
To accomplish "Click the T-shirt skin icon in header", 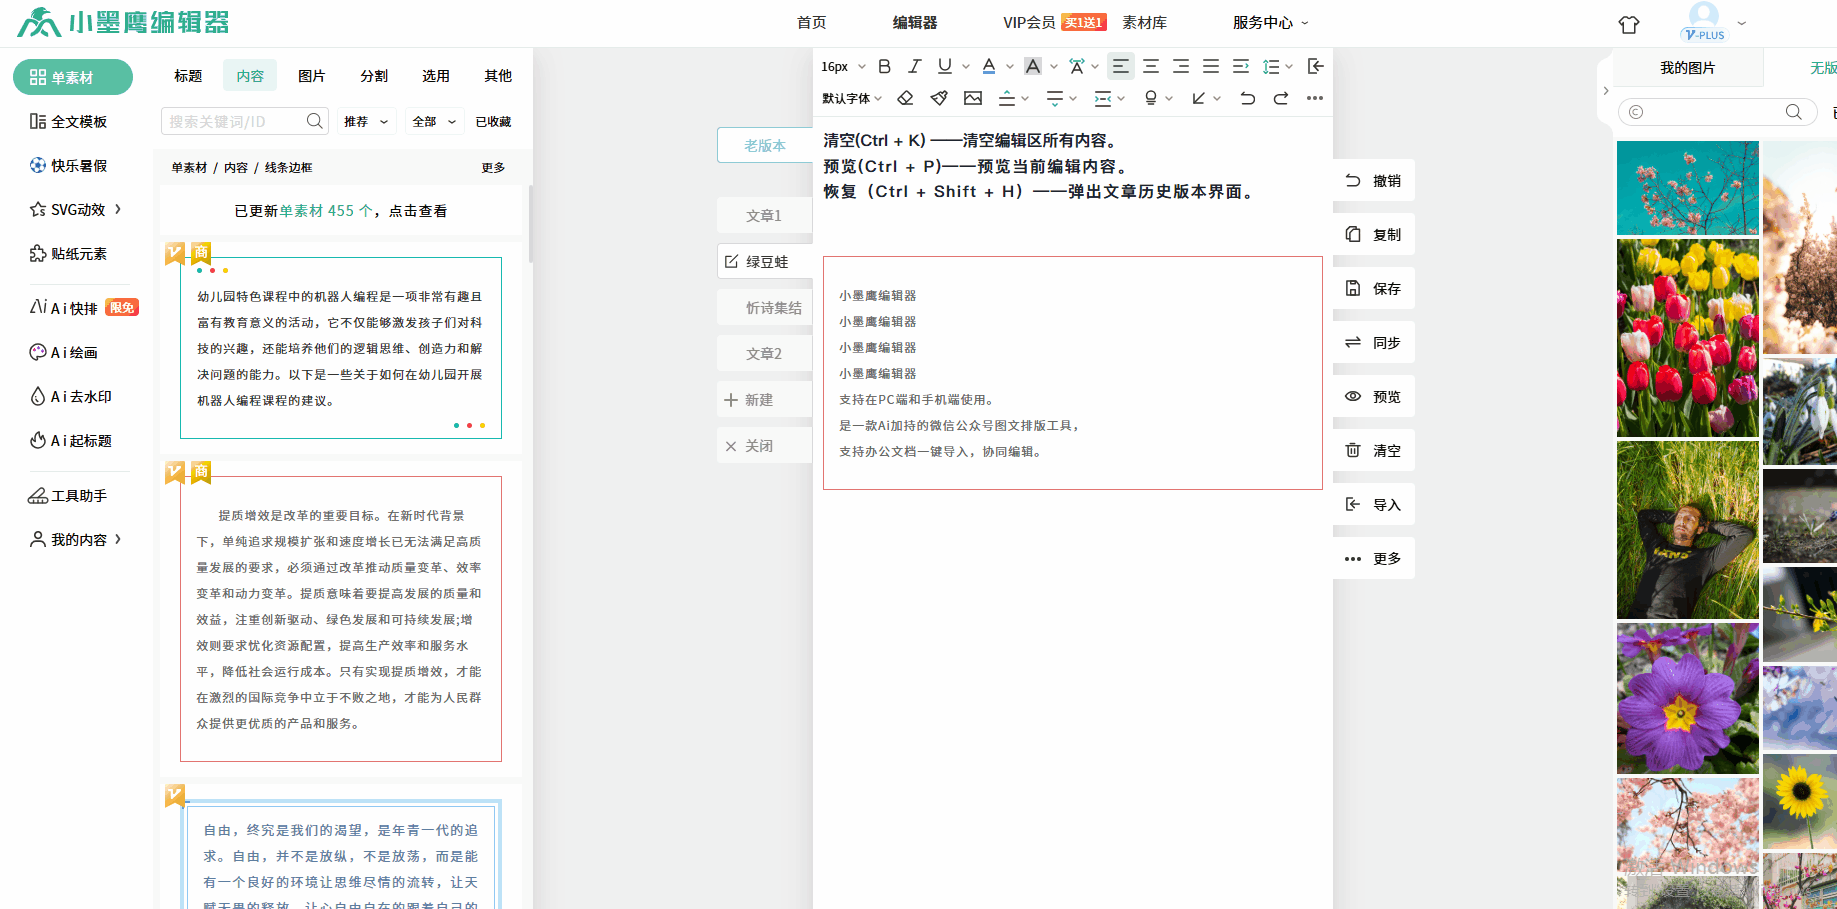I will click(x=1629, y=24).
